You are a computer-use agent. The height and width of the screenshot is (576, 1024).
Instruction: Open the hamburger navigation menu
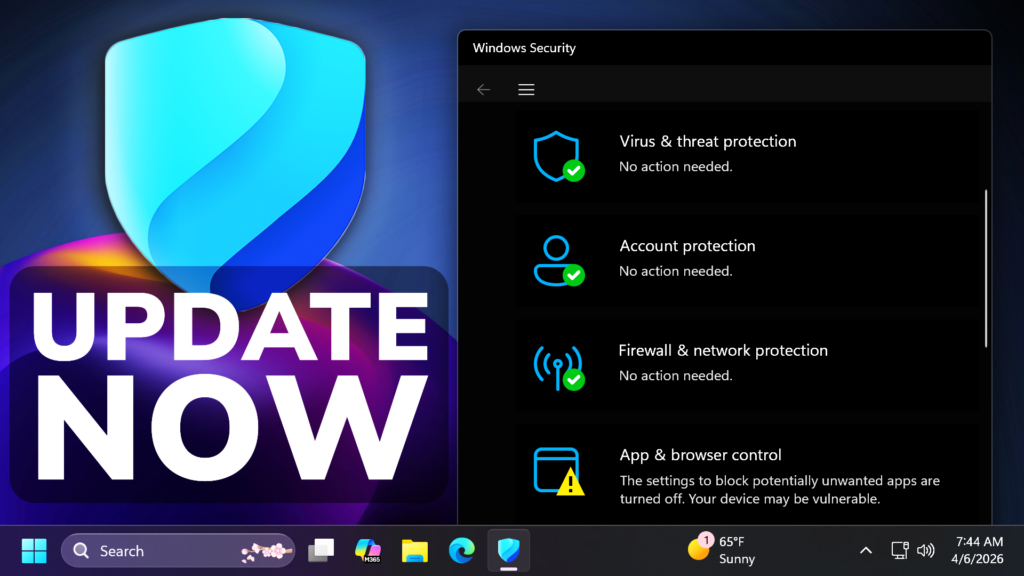point(526,90)
